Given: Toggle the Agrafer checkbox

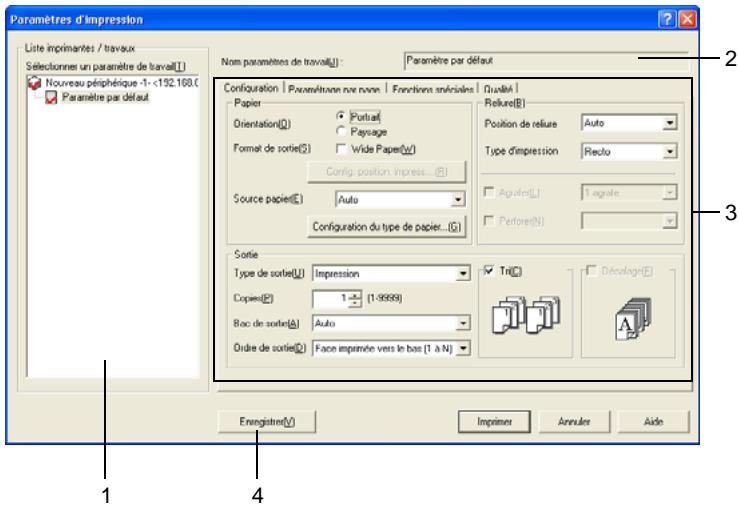Looking at the screenshot, I should coord(489,192).
